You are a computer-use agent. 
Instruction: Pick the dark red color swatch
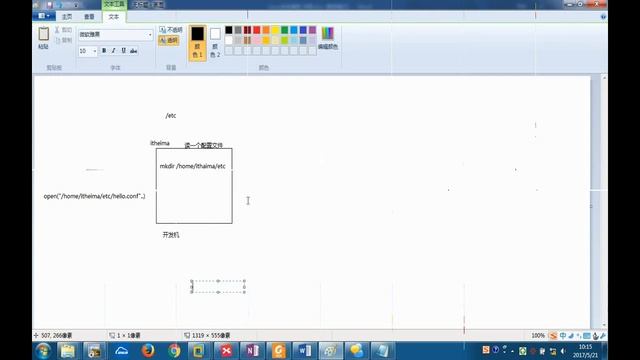[x=247, y=30]
